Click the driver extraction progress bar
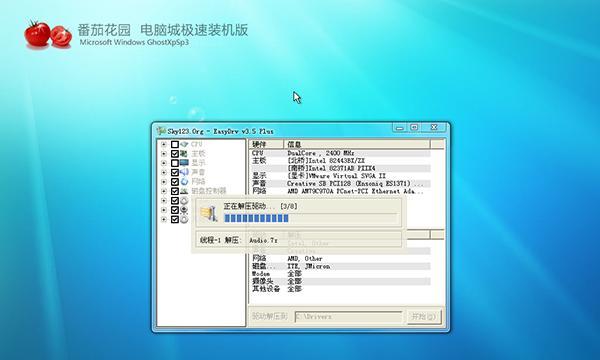600x360 pixels. pos(311,218)
